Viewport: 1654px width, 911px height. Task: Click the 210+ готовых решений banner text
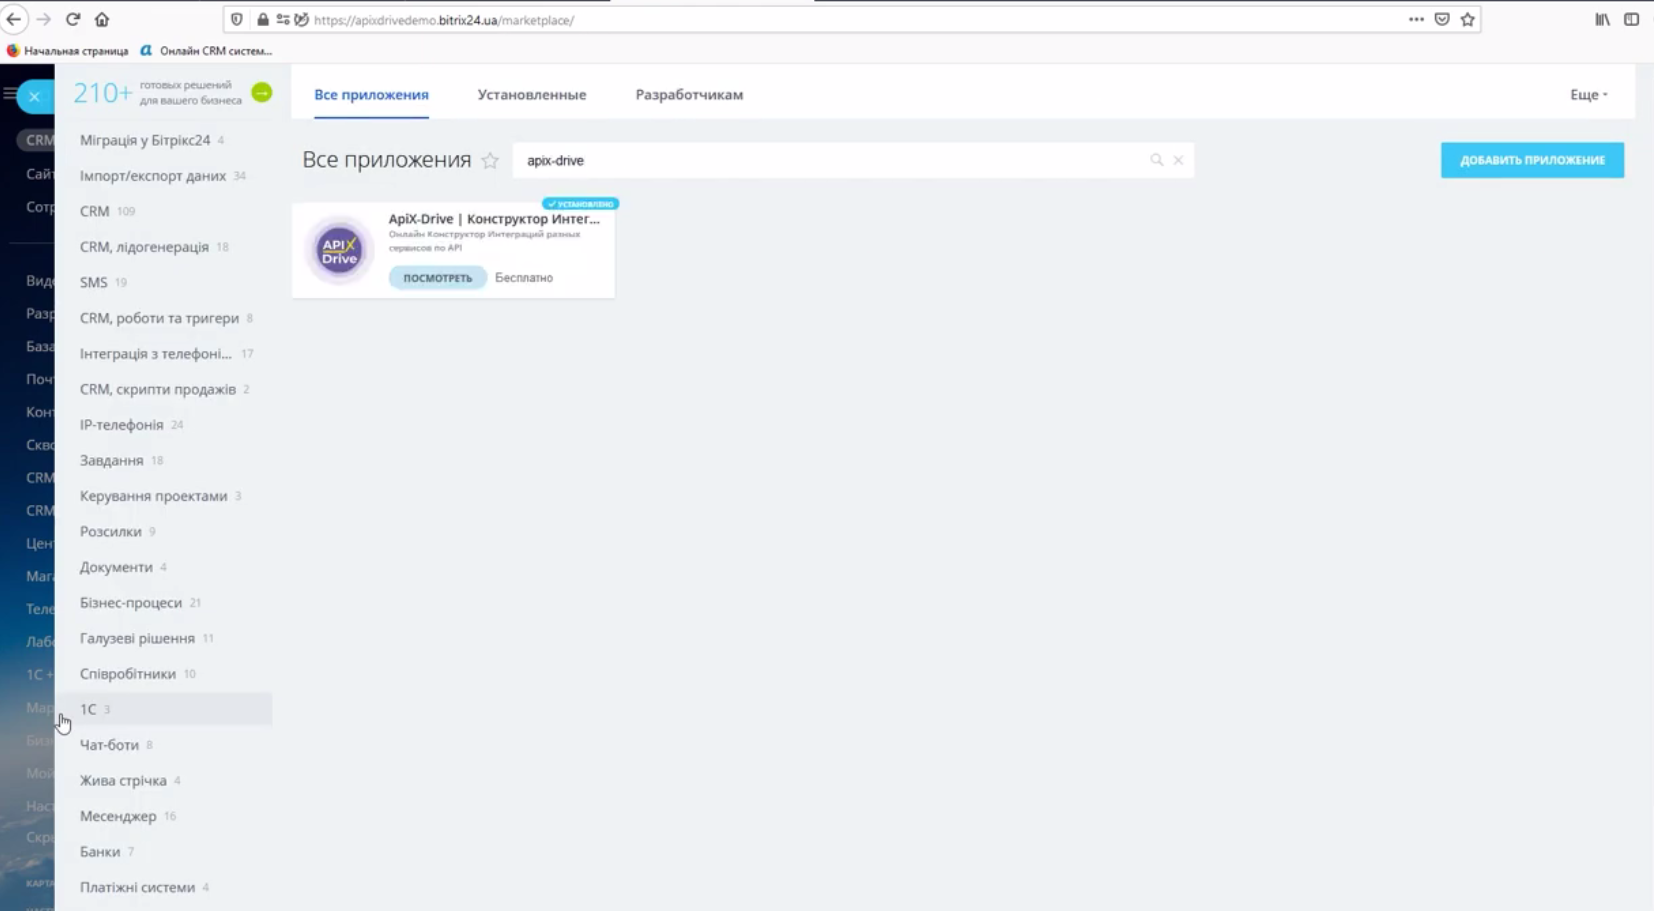tap(158, 93)
